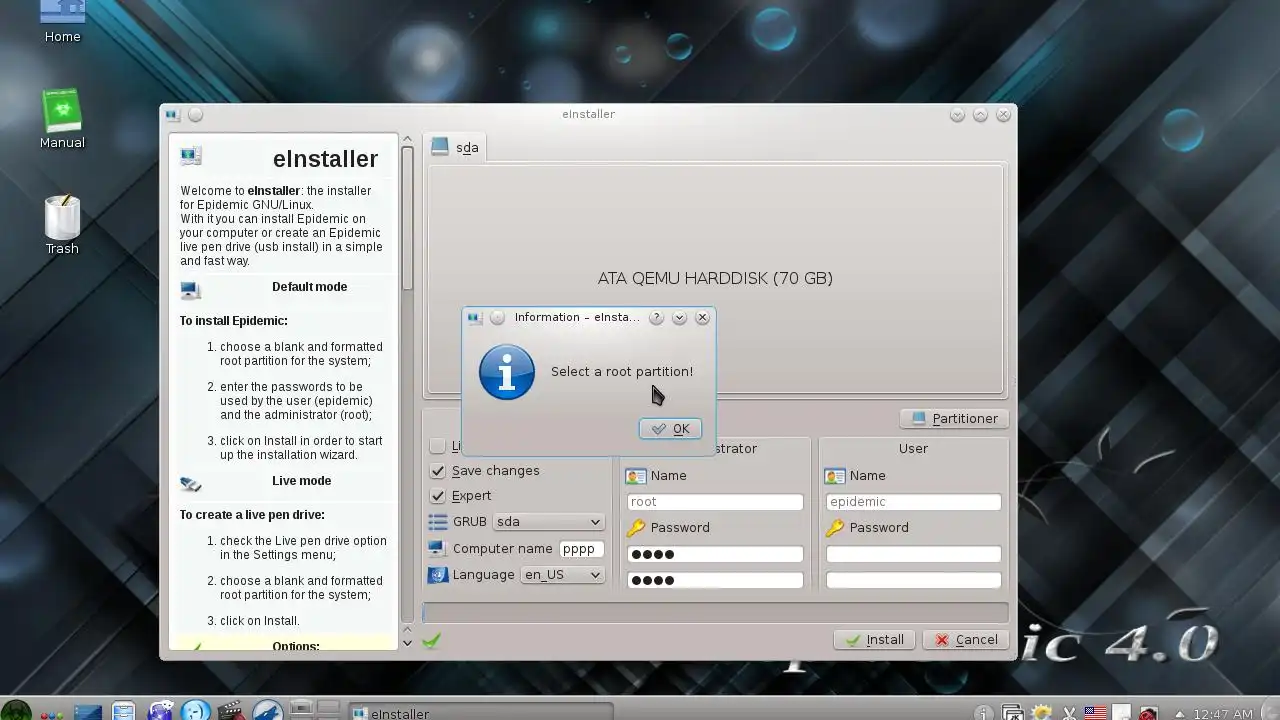Click the first Administrator password field
Screen dimensions: 1280x720
(x=715, y=554)
